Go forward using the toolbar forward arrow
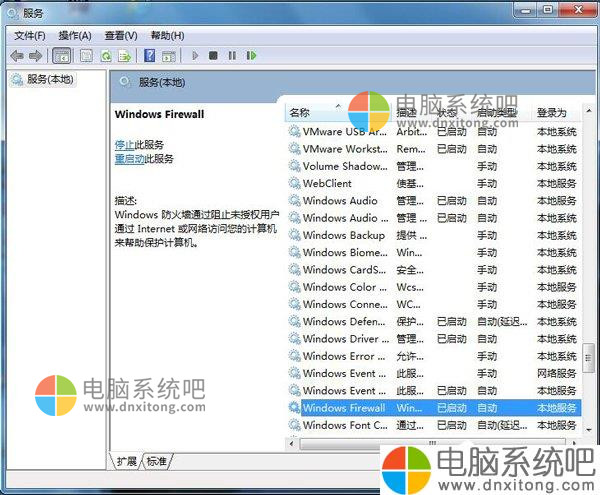600x495 pixels. [35, 56]
